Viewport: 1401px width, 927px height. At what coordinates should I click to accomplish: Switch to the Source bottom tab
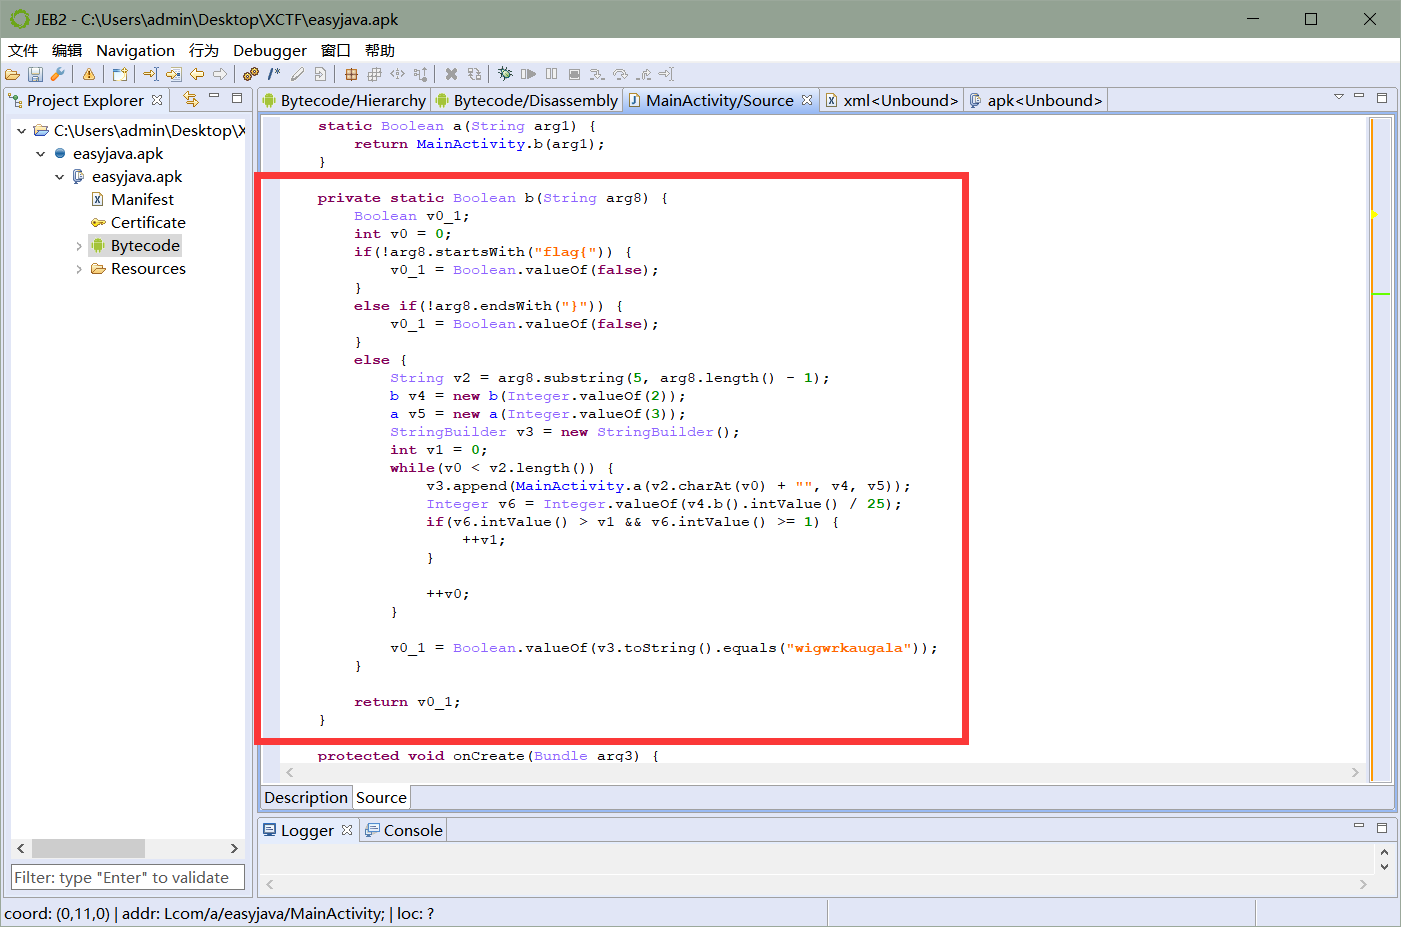pos(381,797)
